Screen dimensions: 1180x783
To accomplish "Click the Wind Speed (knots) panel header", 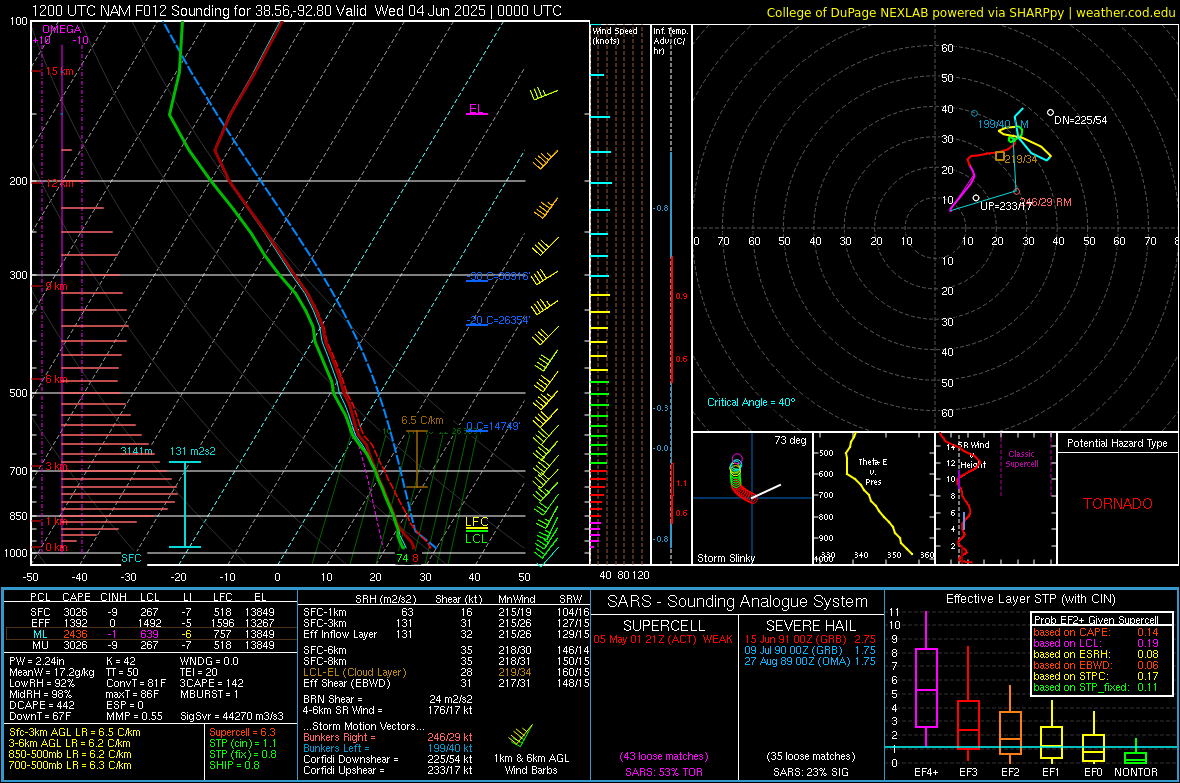I will coord(615,35).
